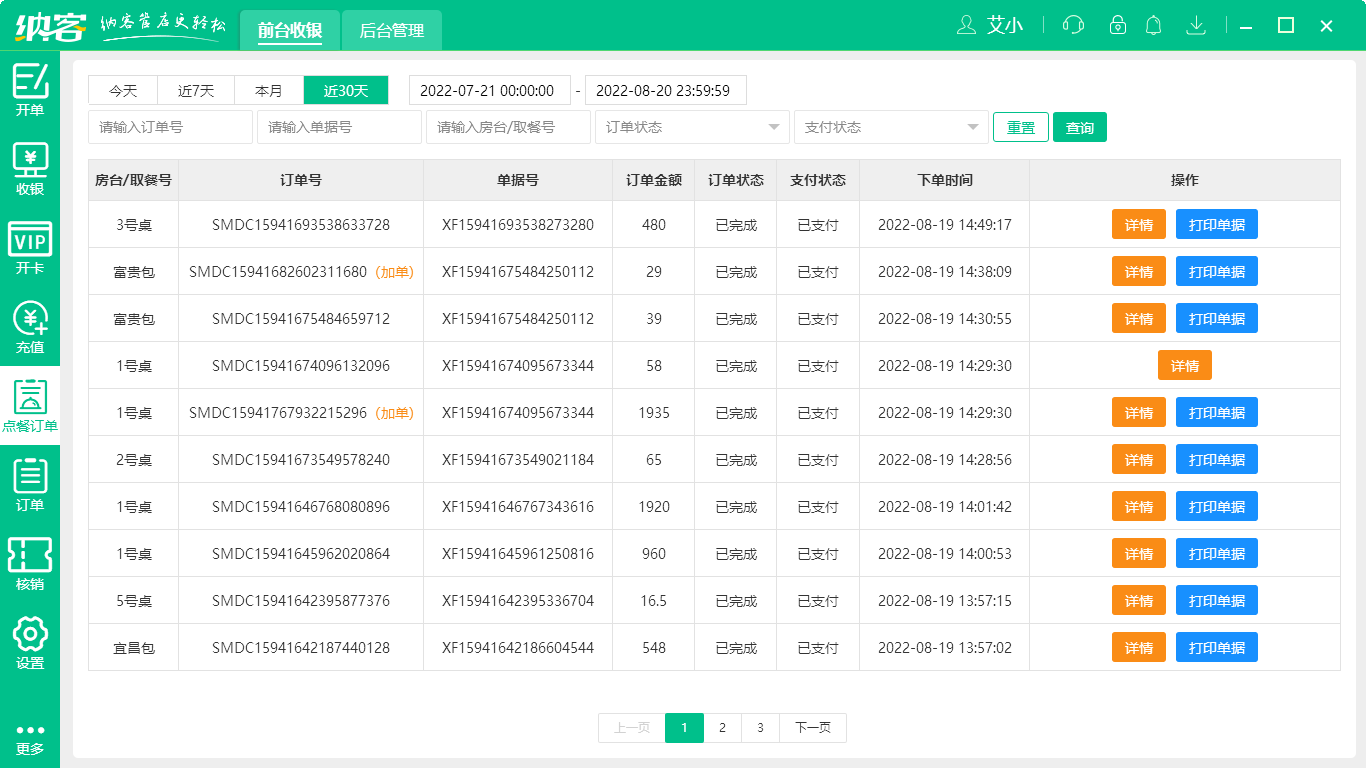Switch to the 后台管理 tab
The height and width of the screenshot is (768, 1366).
[x=391, y=30]
